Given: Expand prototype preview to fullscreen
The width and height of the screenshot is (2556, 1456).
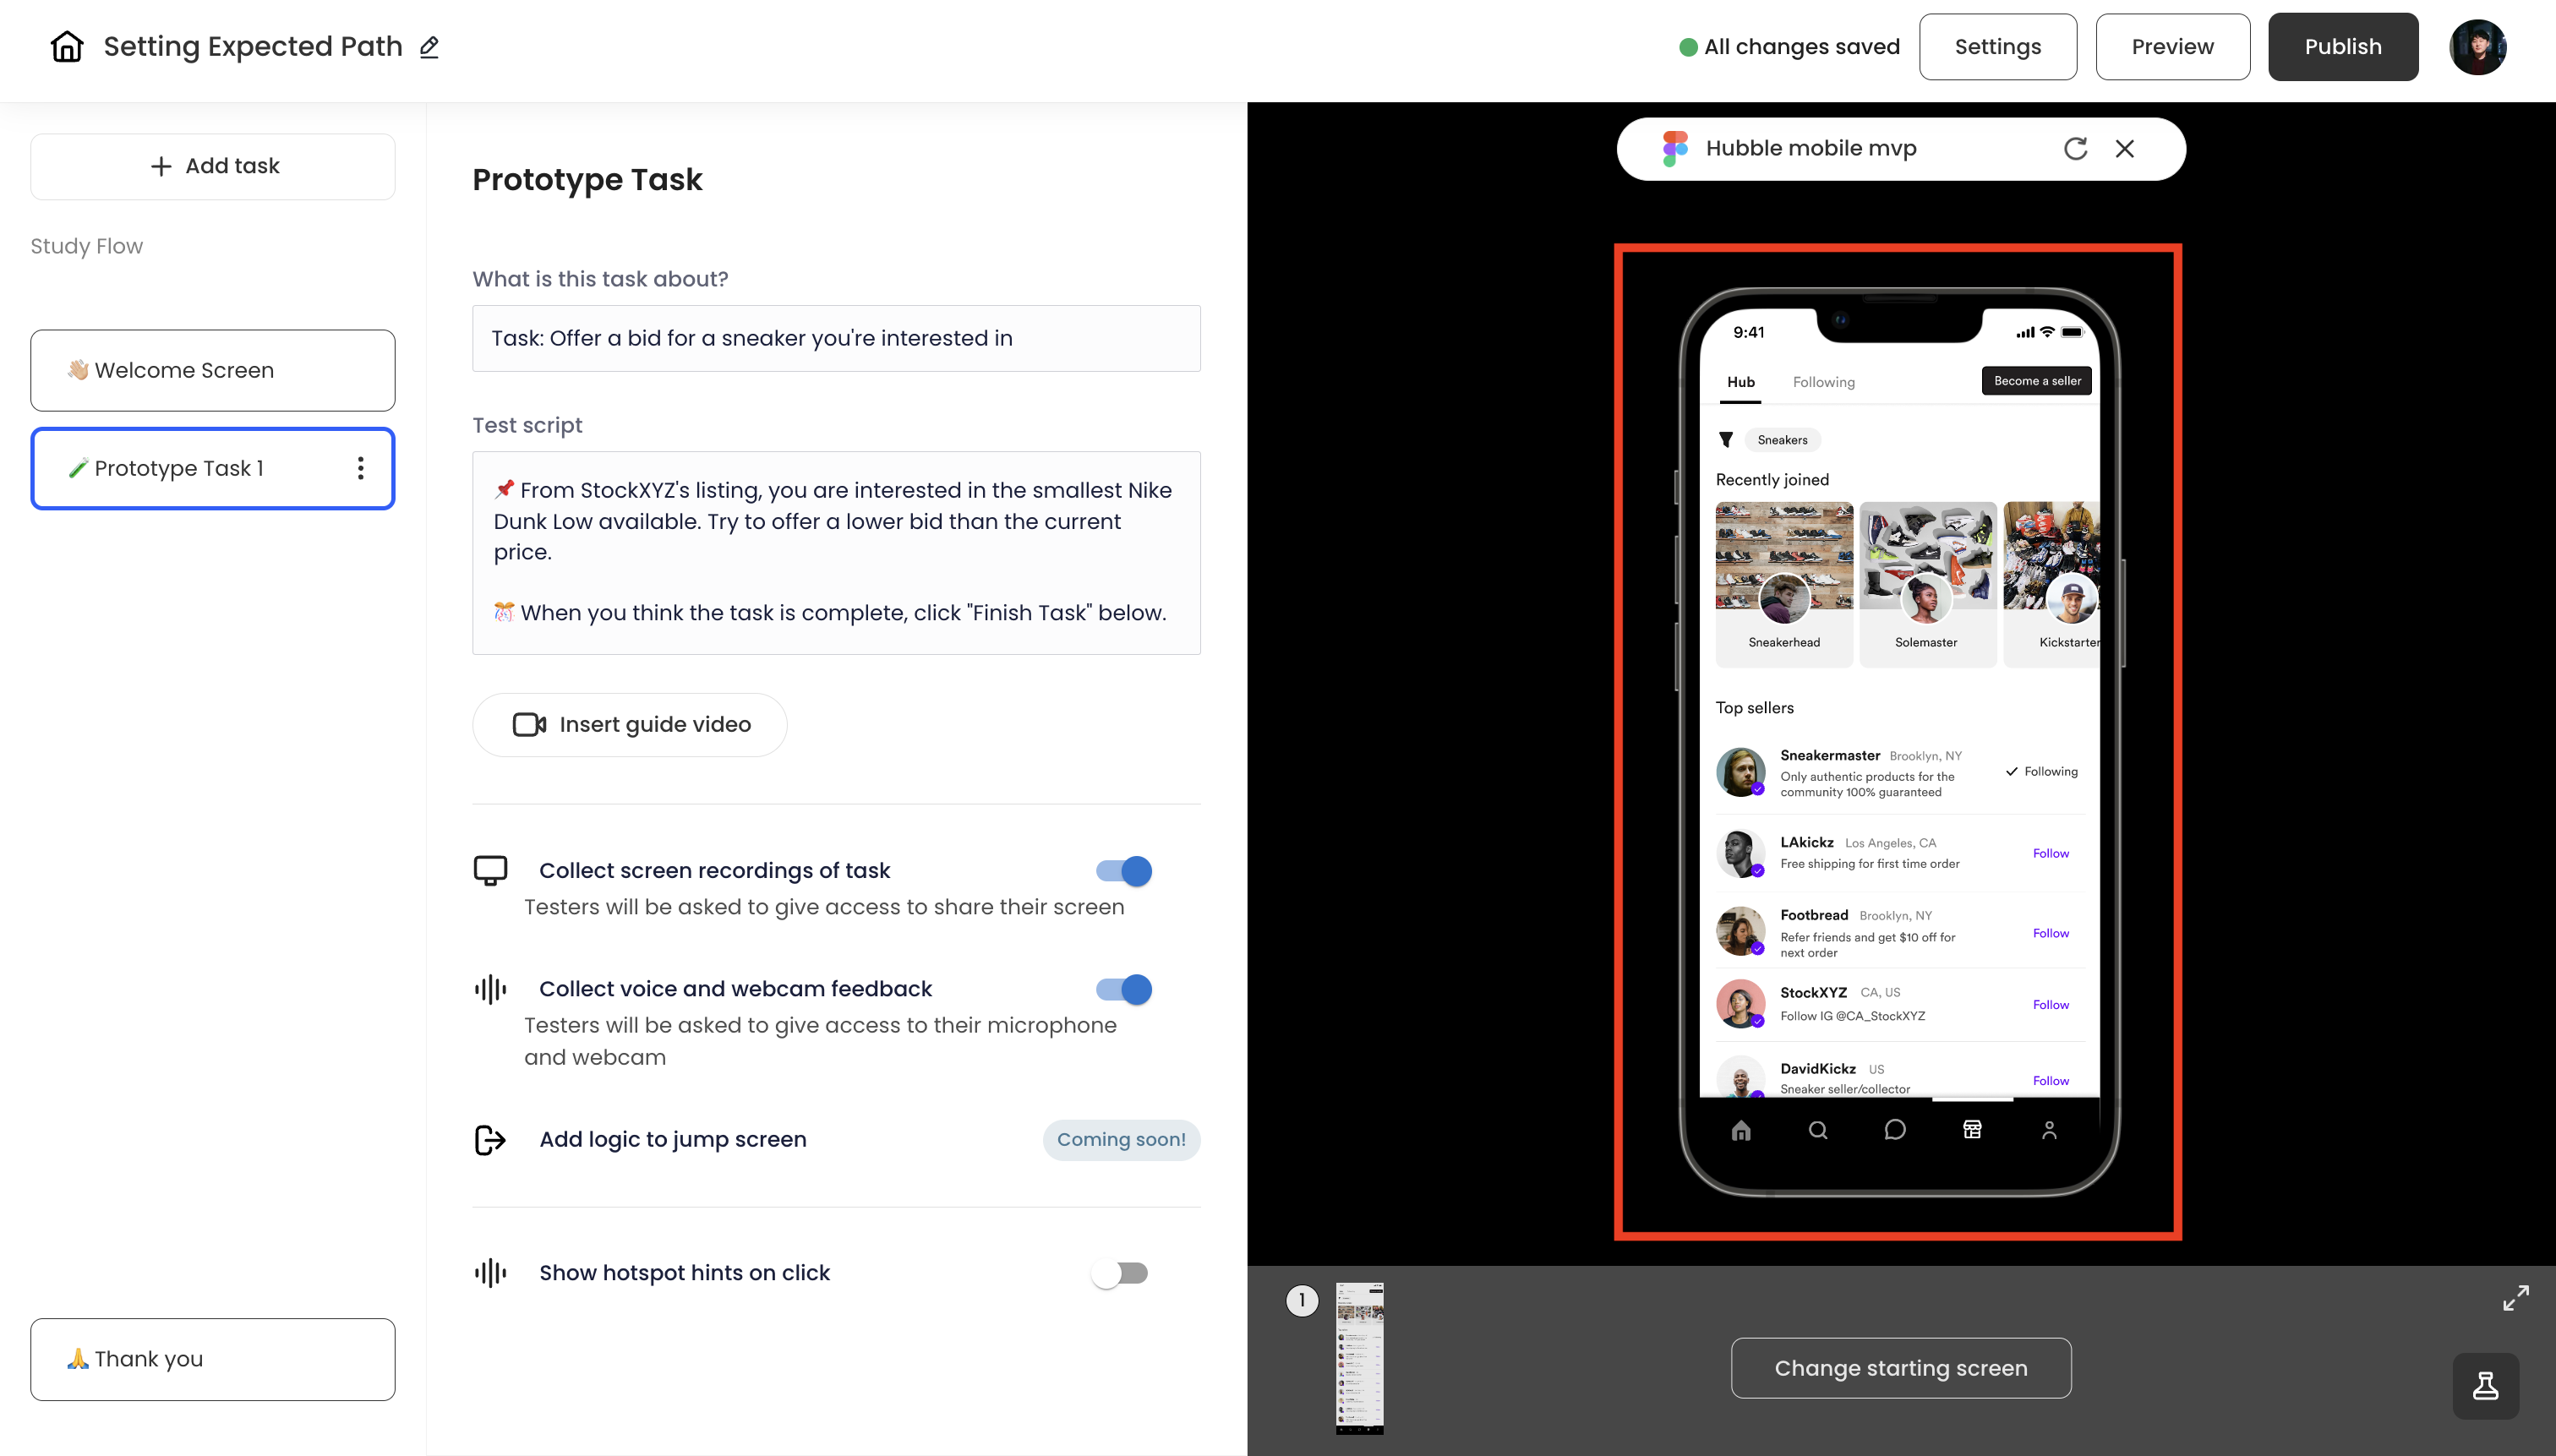Looking at the screenshot, I should pos(2516,1298).
